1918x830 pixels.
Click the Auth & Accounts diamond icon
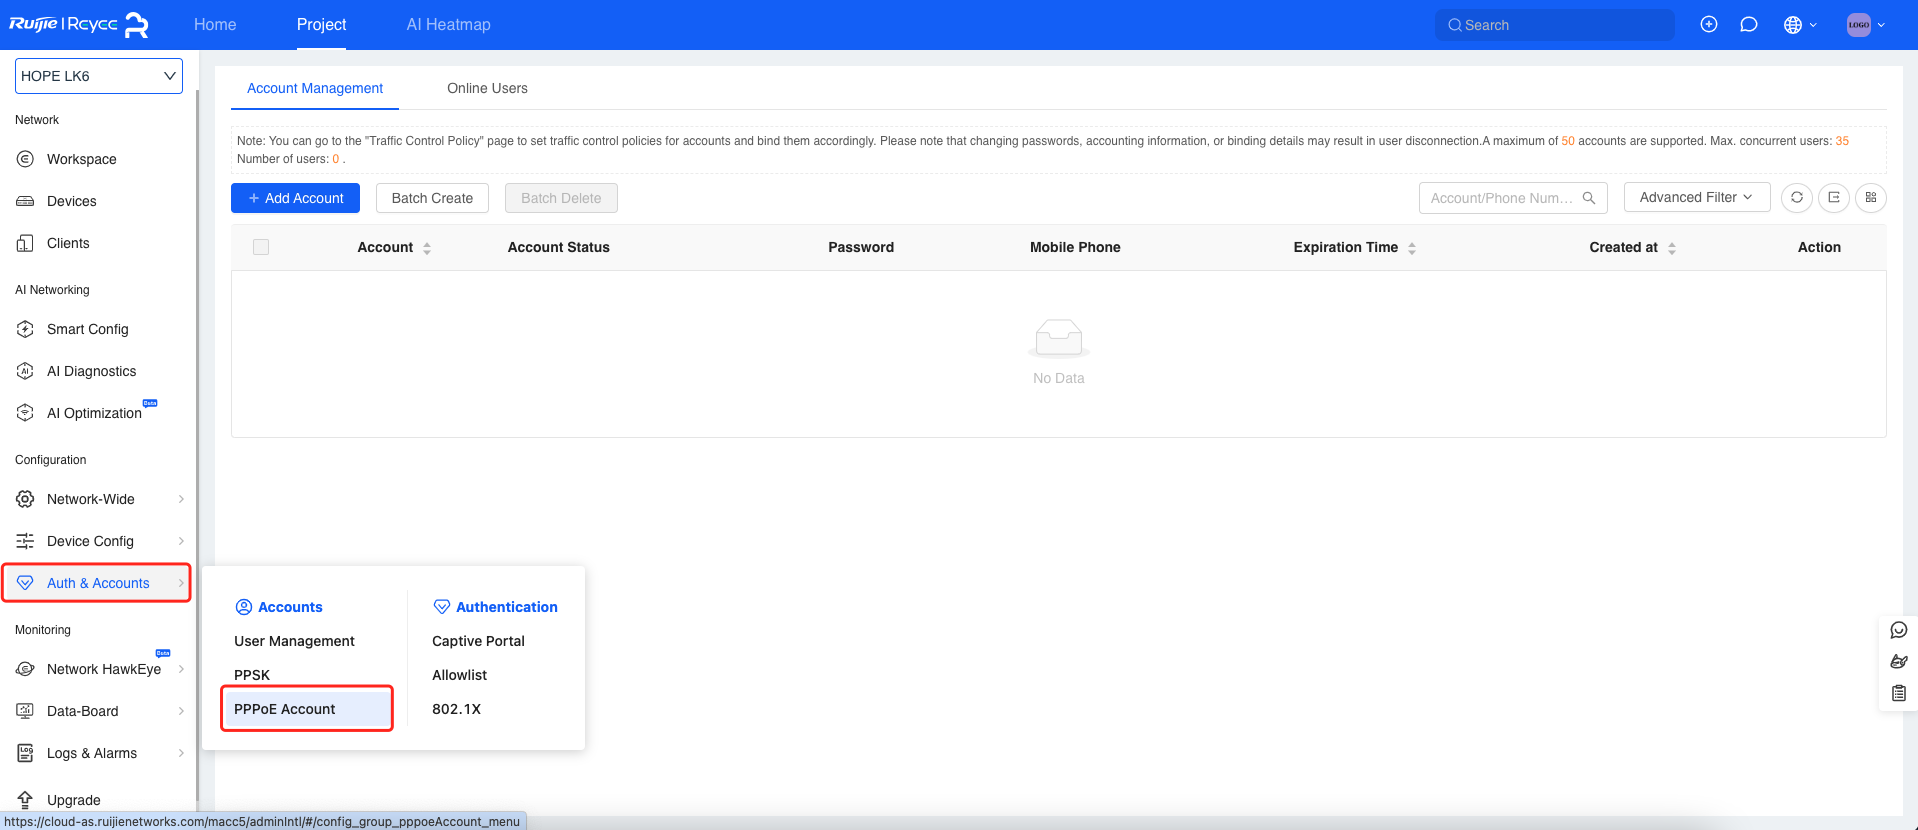pyautogui.click(x=26, y=583)
